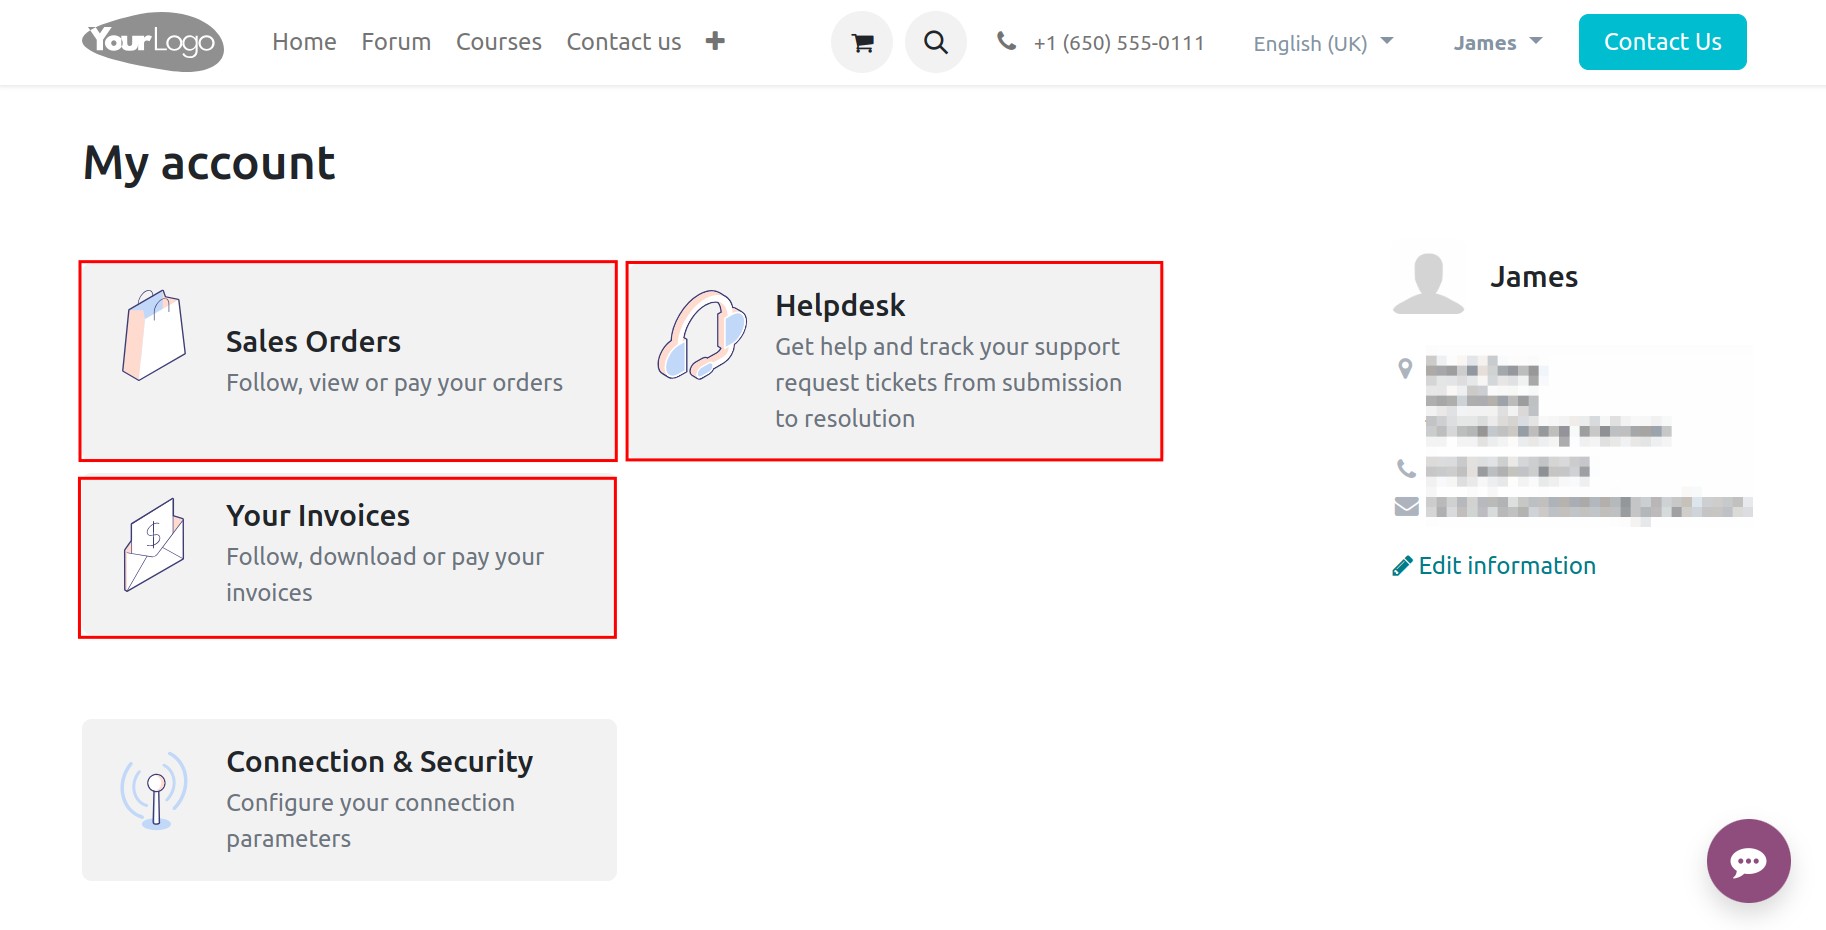1826x930 pixels.
Task: Call the +1 (650) 555-0111 phone link
Action: 1119,43
